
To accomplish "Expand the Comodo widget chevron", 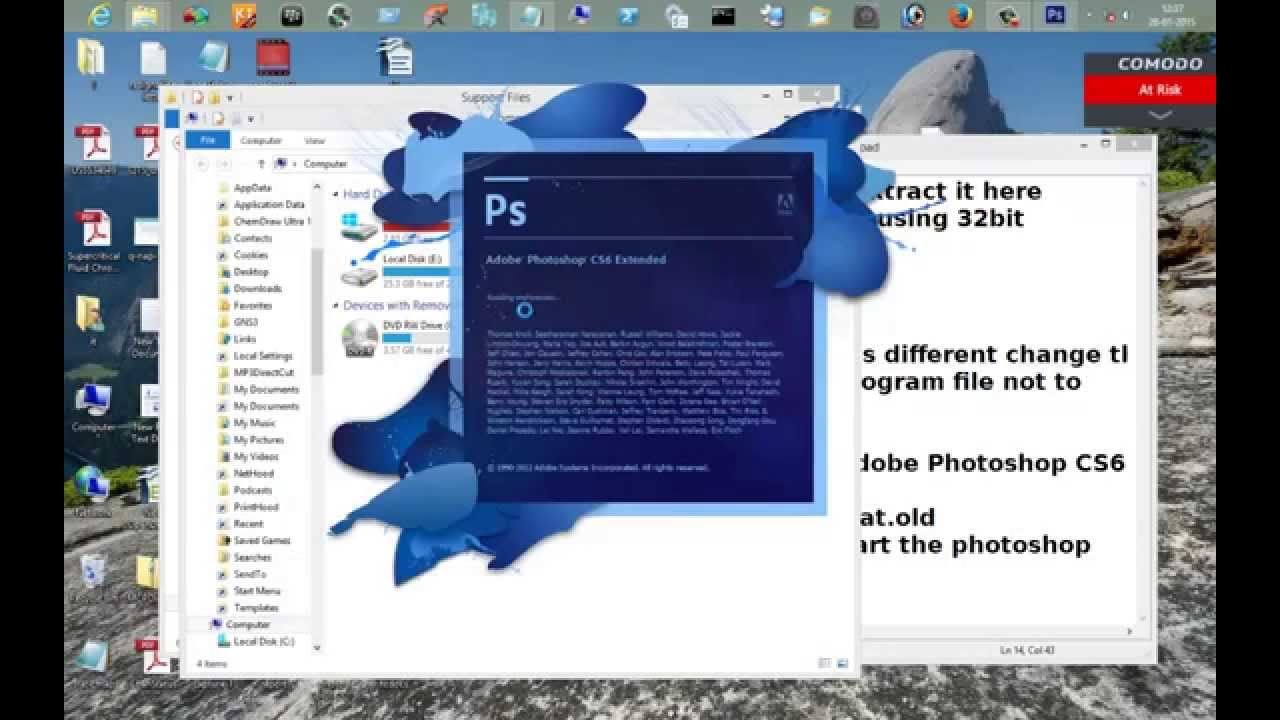I will click(x=1160, y=115).
